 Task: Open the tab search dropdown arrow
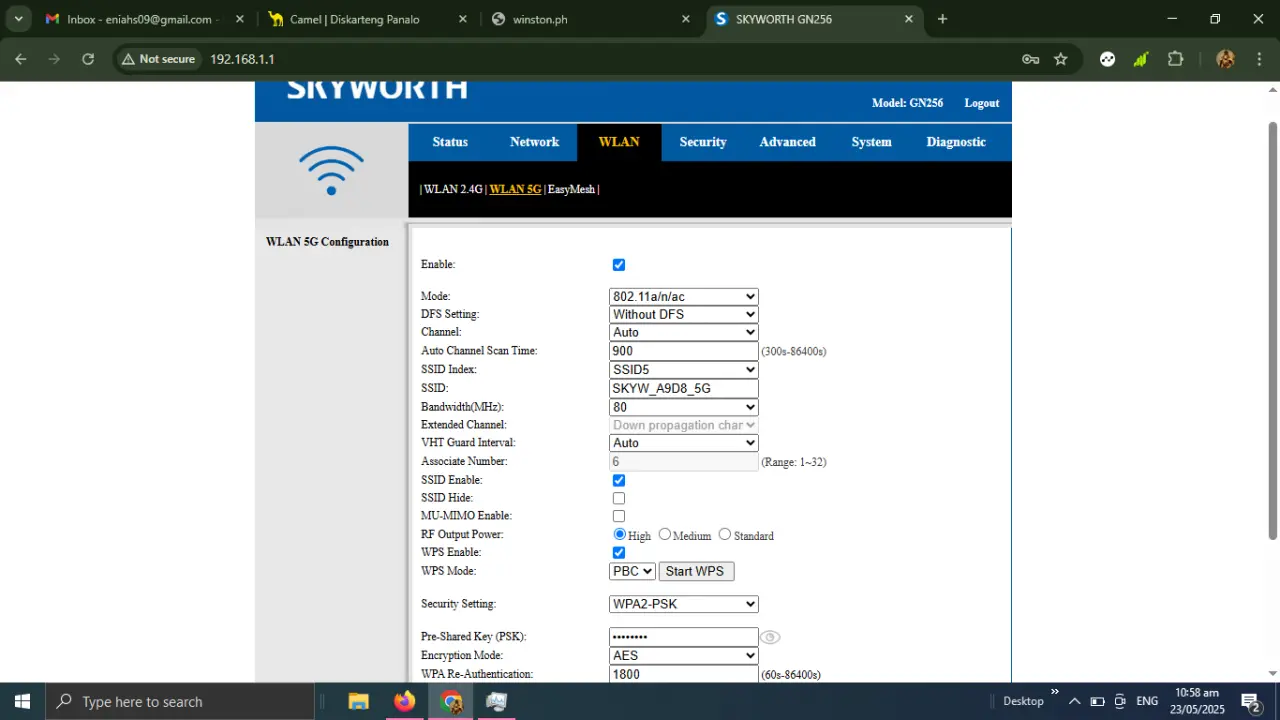point(18,19)
